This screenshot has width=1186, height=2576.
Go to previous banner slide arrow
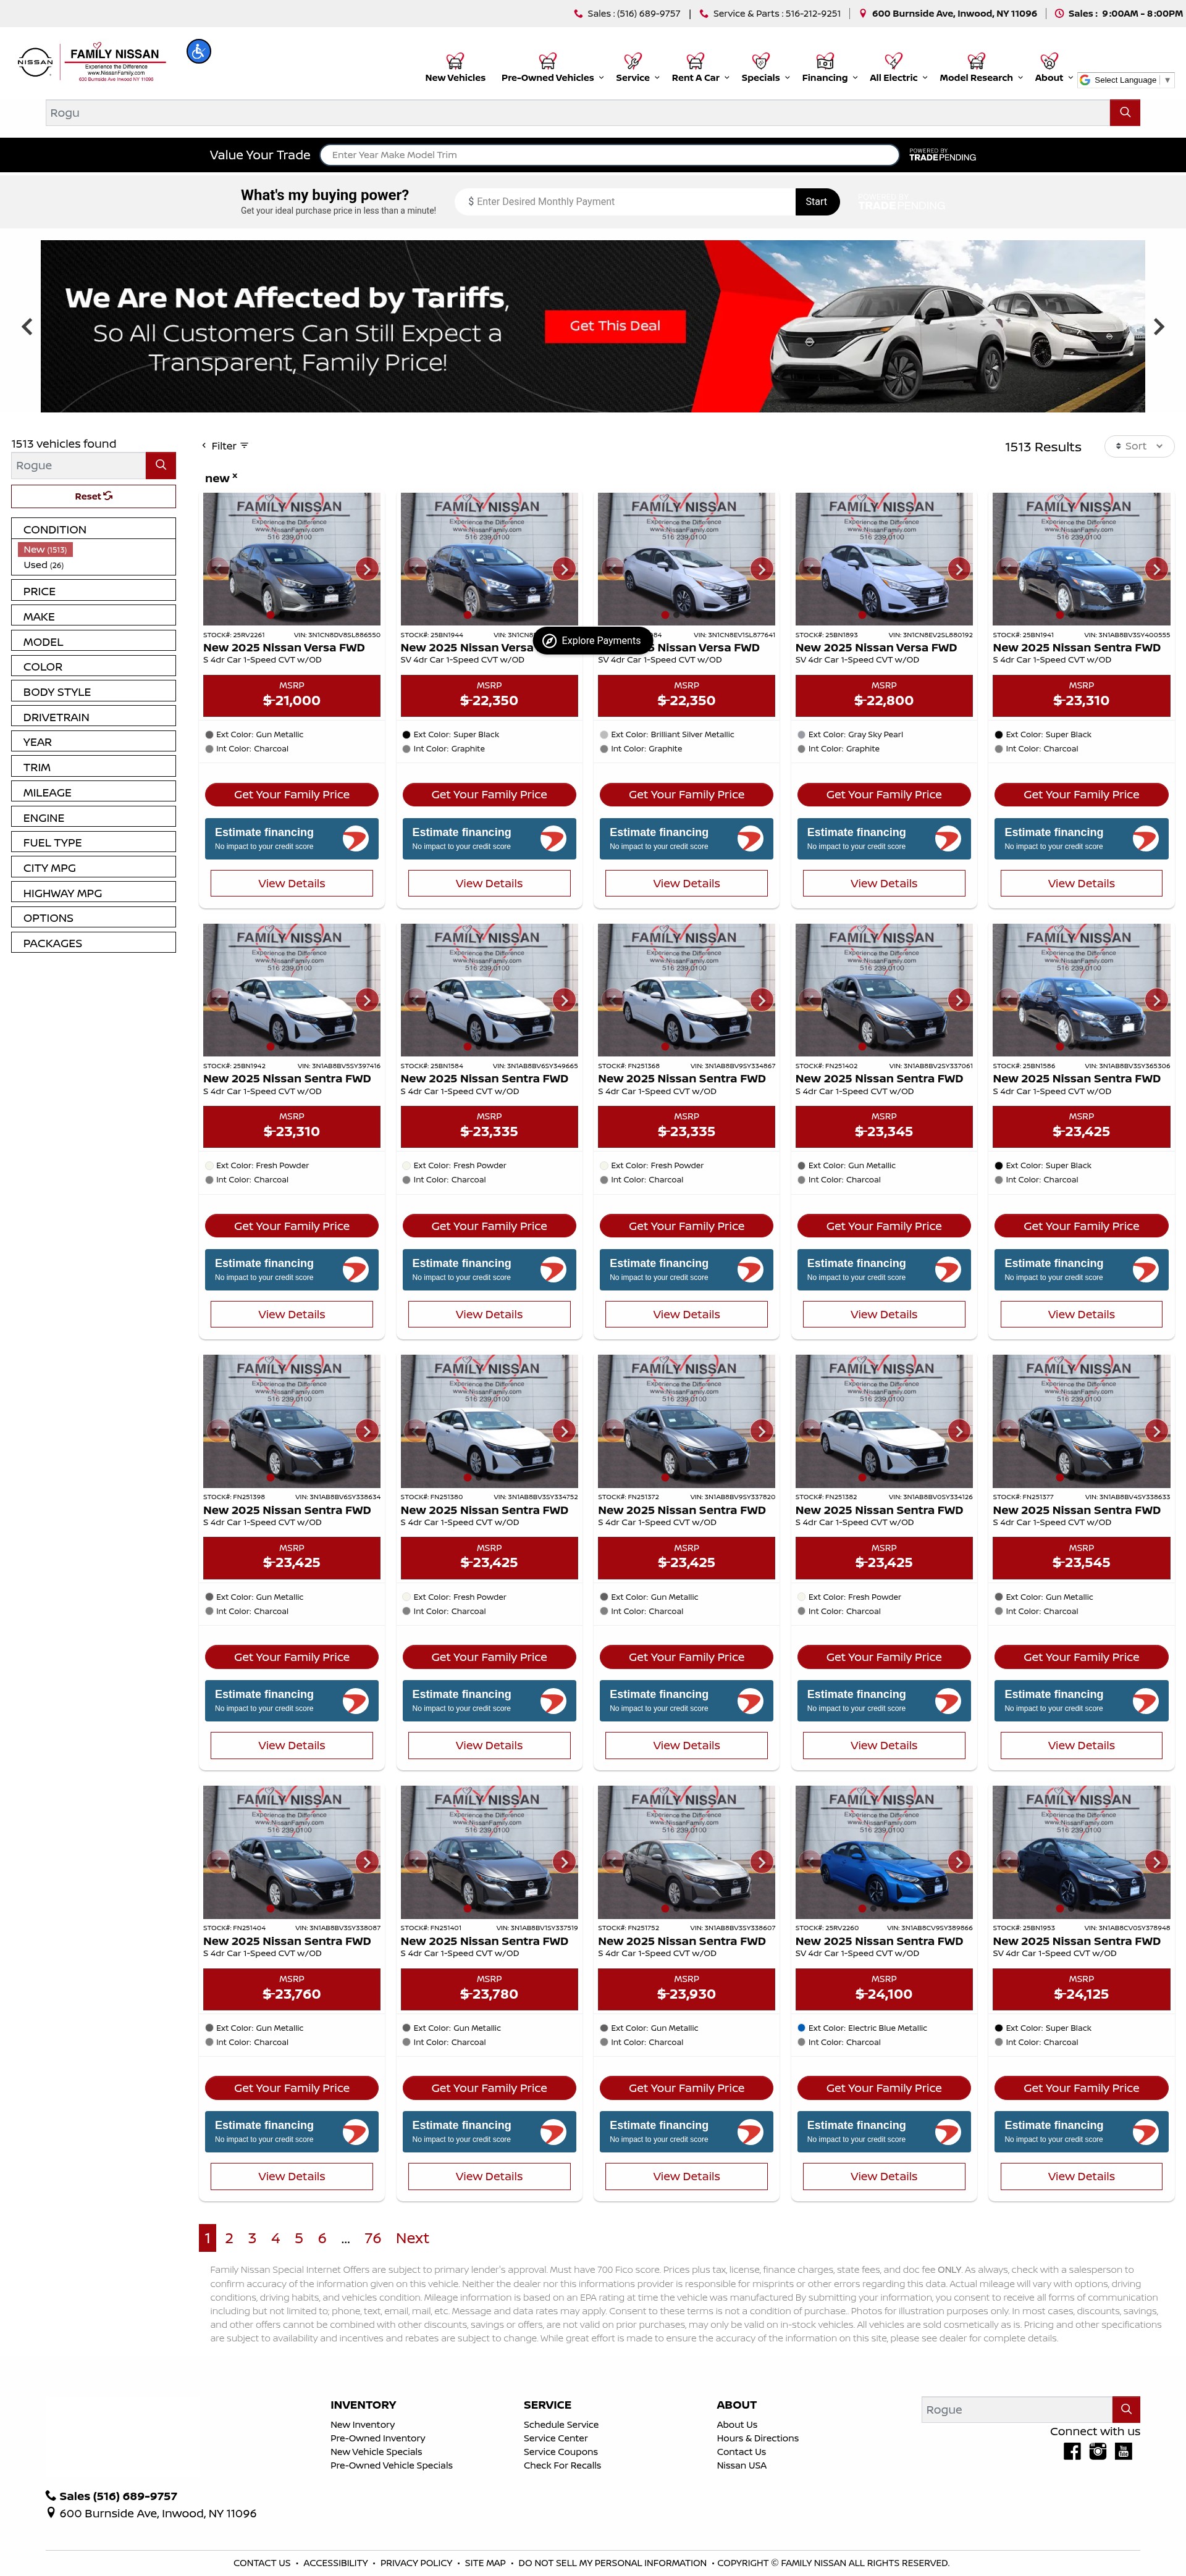[x=27, y=326]
